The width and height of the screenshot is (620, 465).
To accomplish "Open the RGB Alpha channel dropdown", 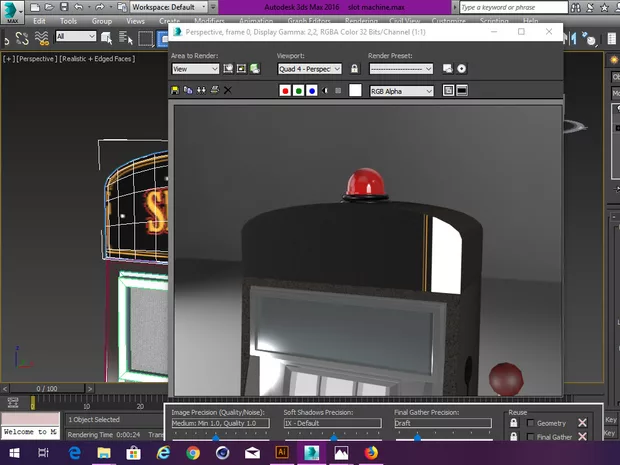I will point(401,91).
